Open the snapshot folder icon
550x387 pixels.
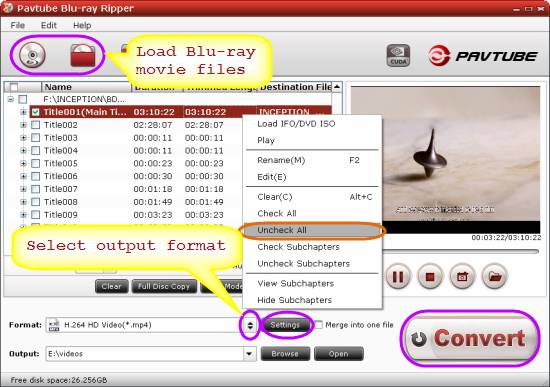tap(495, 276)
